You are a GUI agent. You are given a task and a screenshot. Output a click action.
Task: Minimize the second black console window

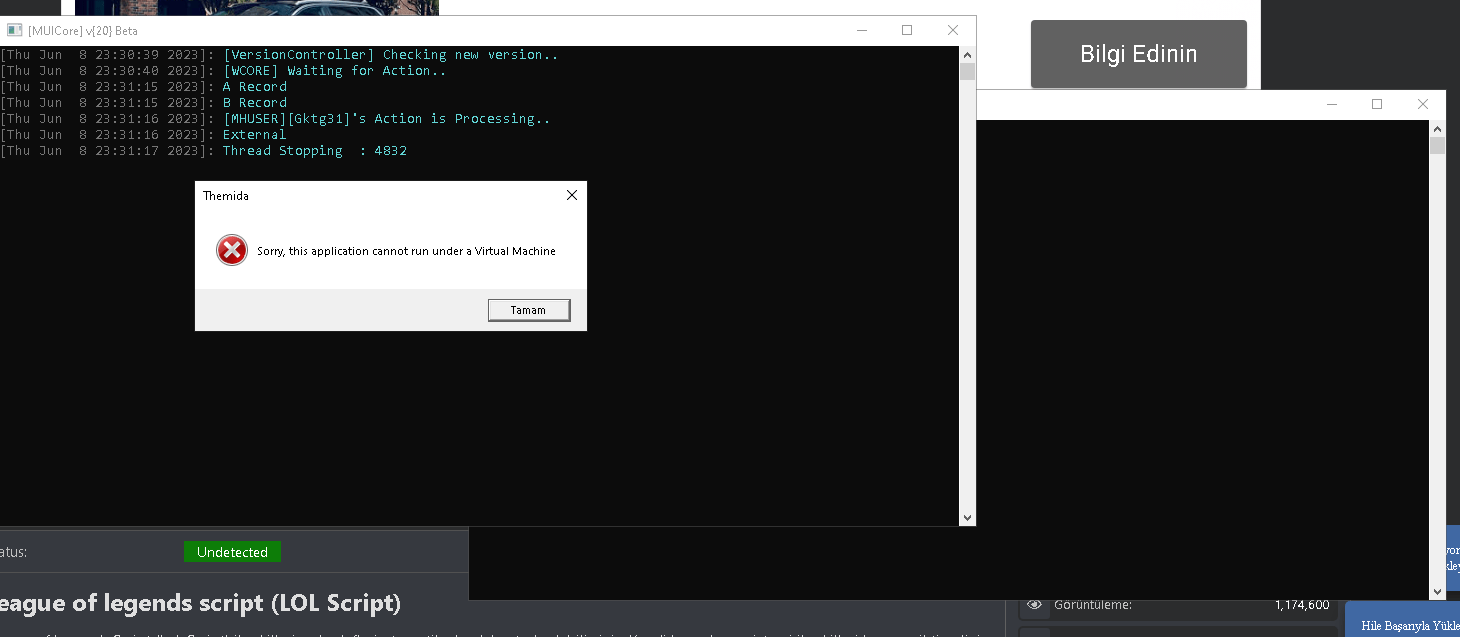coord(1332,104)
